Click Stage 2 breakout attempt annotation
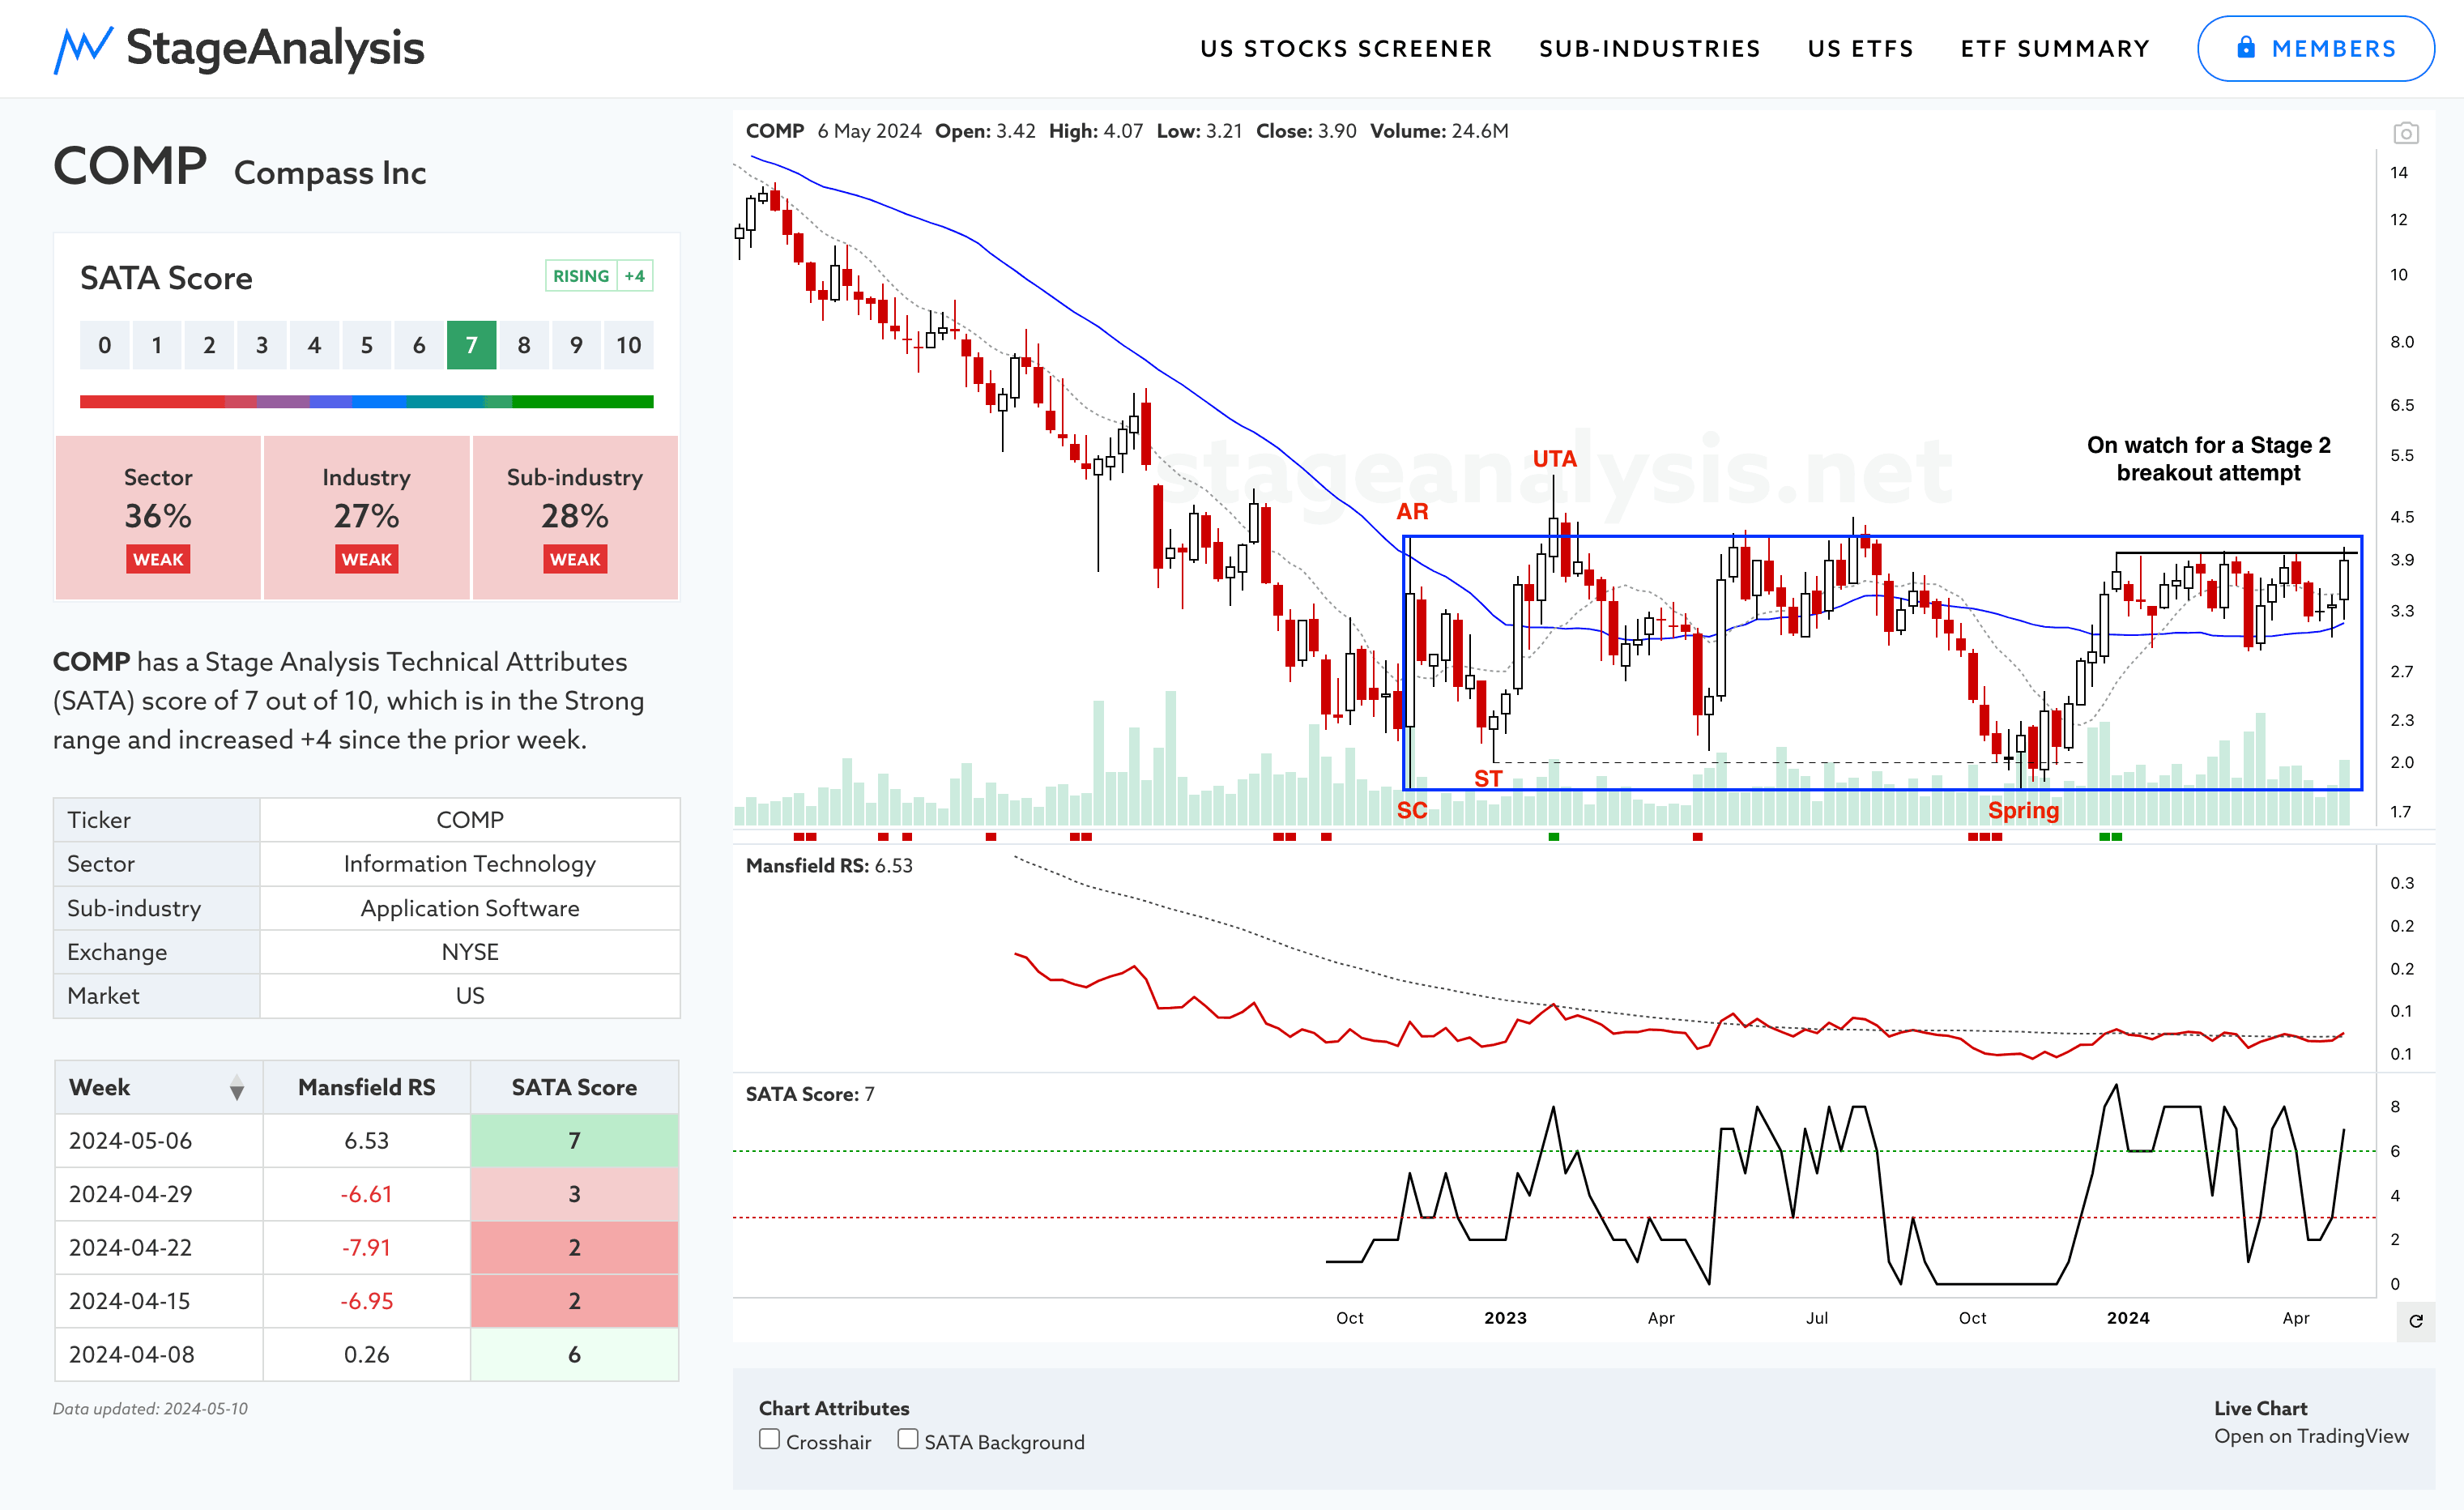 [x=2208, y=459]
